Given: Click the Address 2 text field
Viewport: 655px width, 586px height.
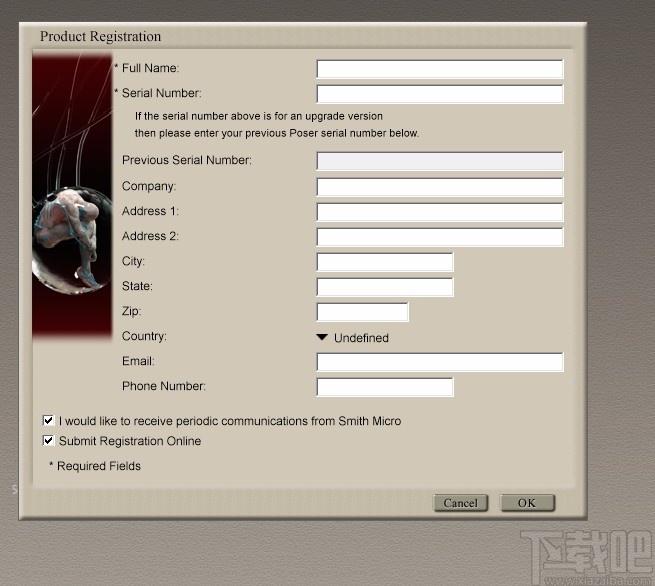Looking at the screenshot, I should pyautogui.click(x=439, y=237).
